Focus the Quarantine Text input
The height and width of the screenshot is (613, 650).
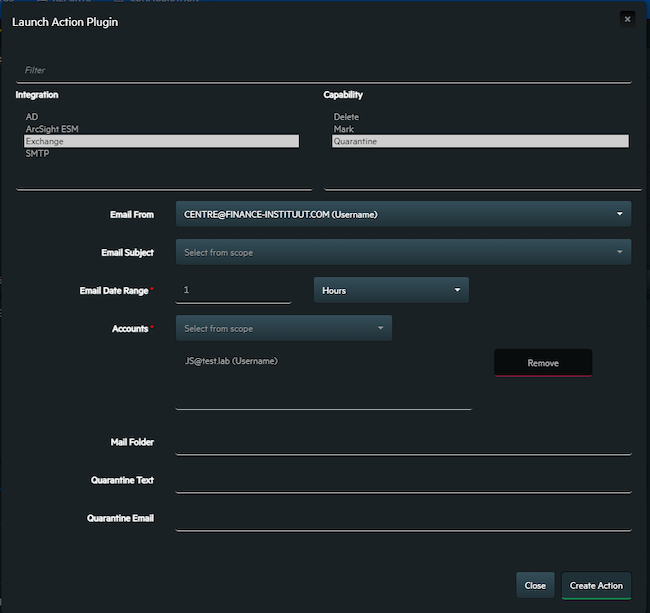403,481
